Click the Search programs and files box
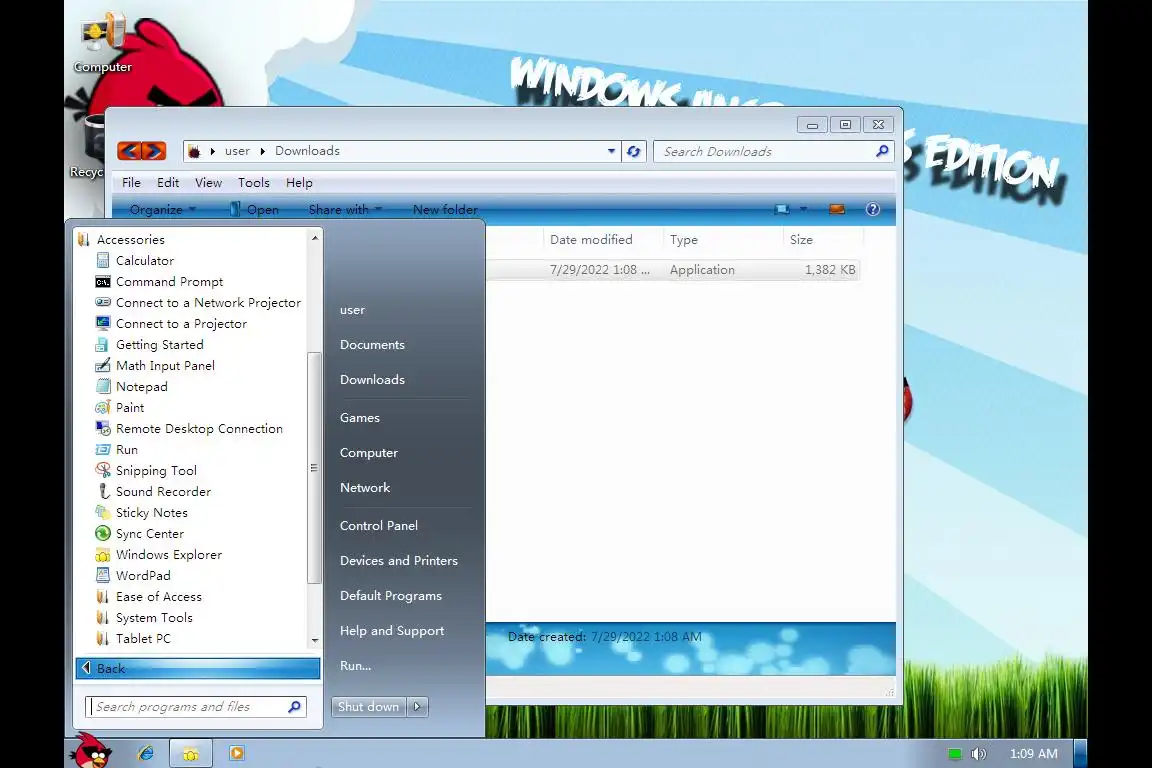Image resolution: width=1152 pixels, height=768 pixels. (x=195, y=706)
